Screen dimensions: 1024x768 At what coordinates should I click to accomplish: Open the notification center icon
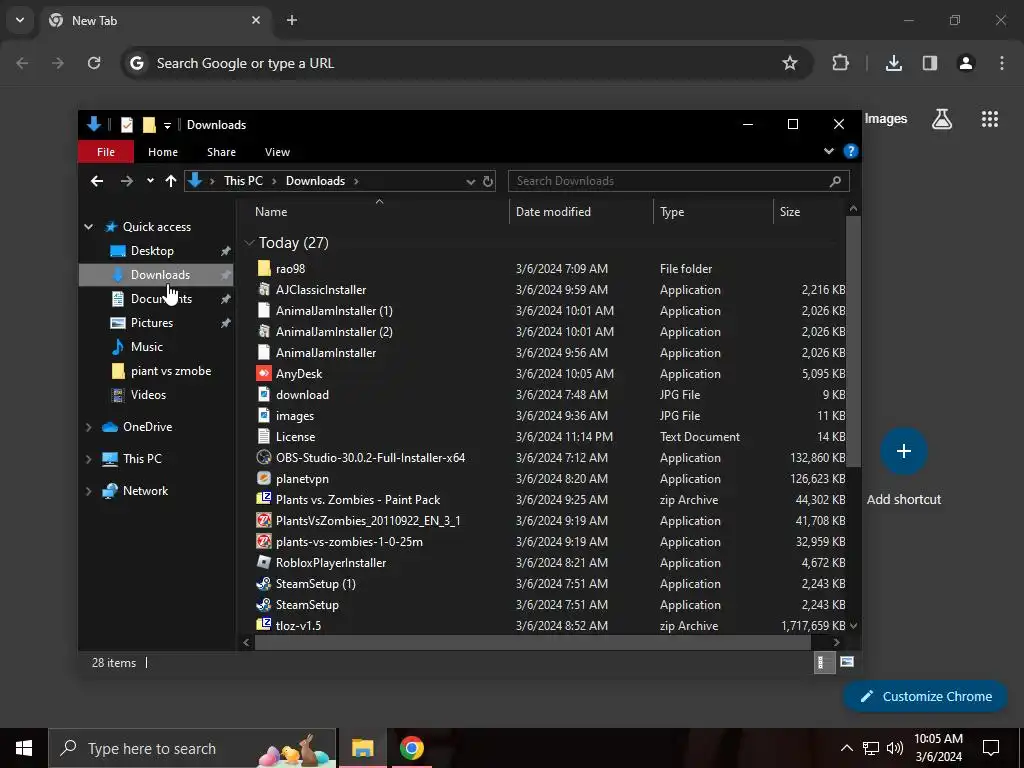(991, 748)
